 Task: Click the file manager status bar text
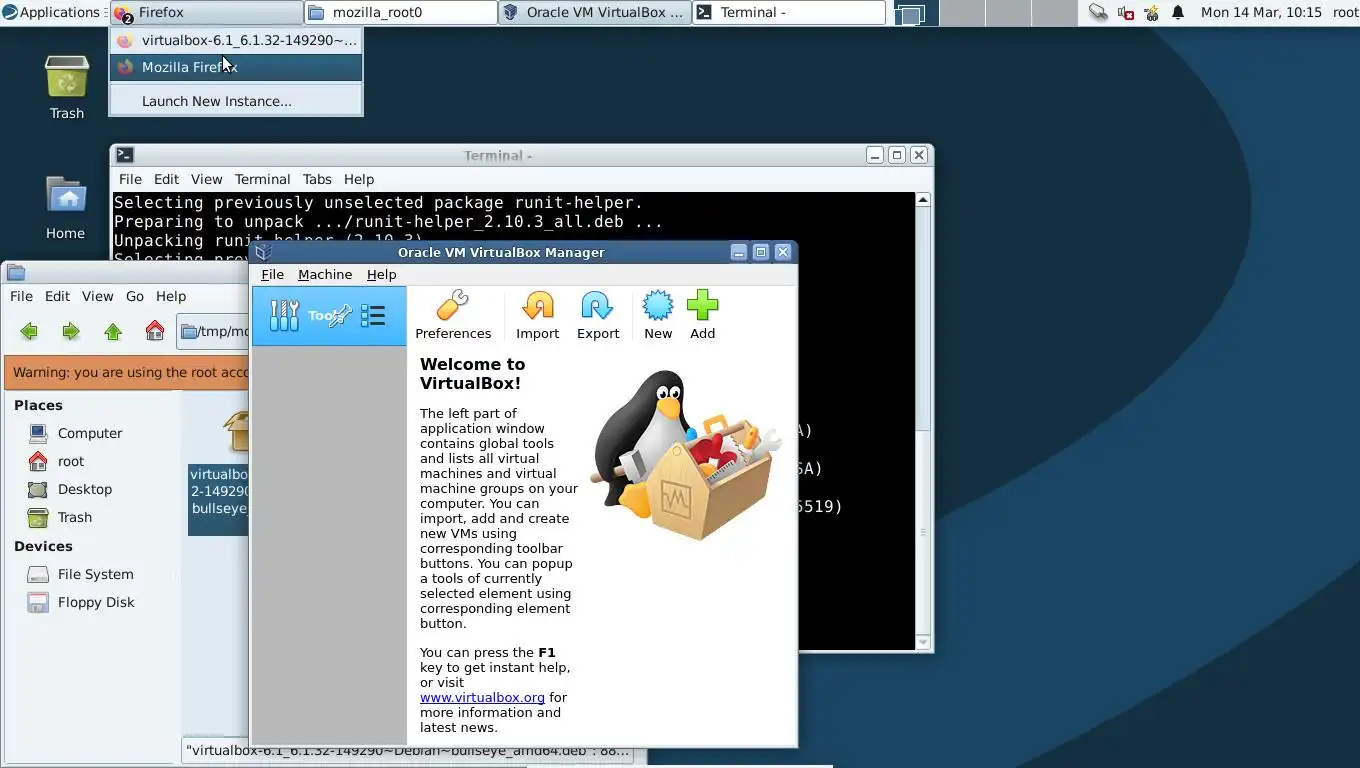pos(409,750)
